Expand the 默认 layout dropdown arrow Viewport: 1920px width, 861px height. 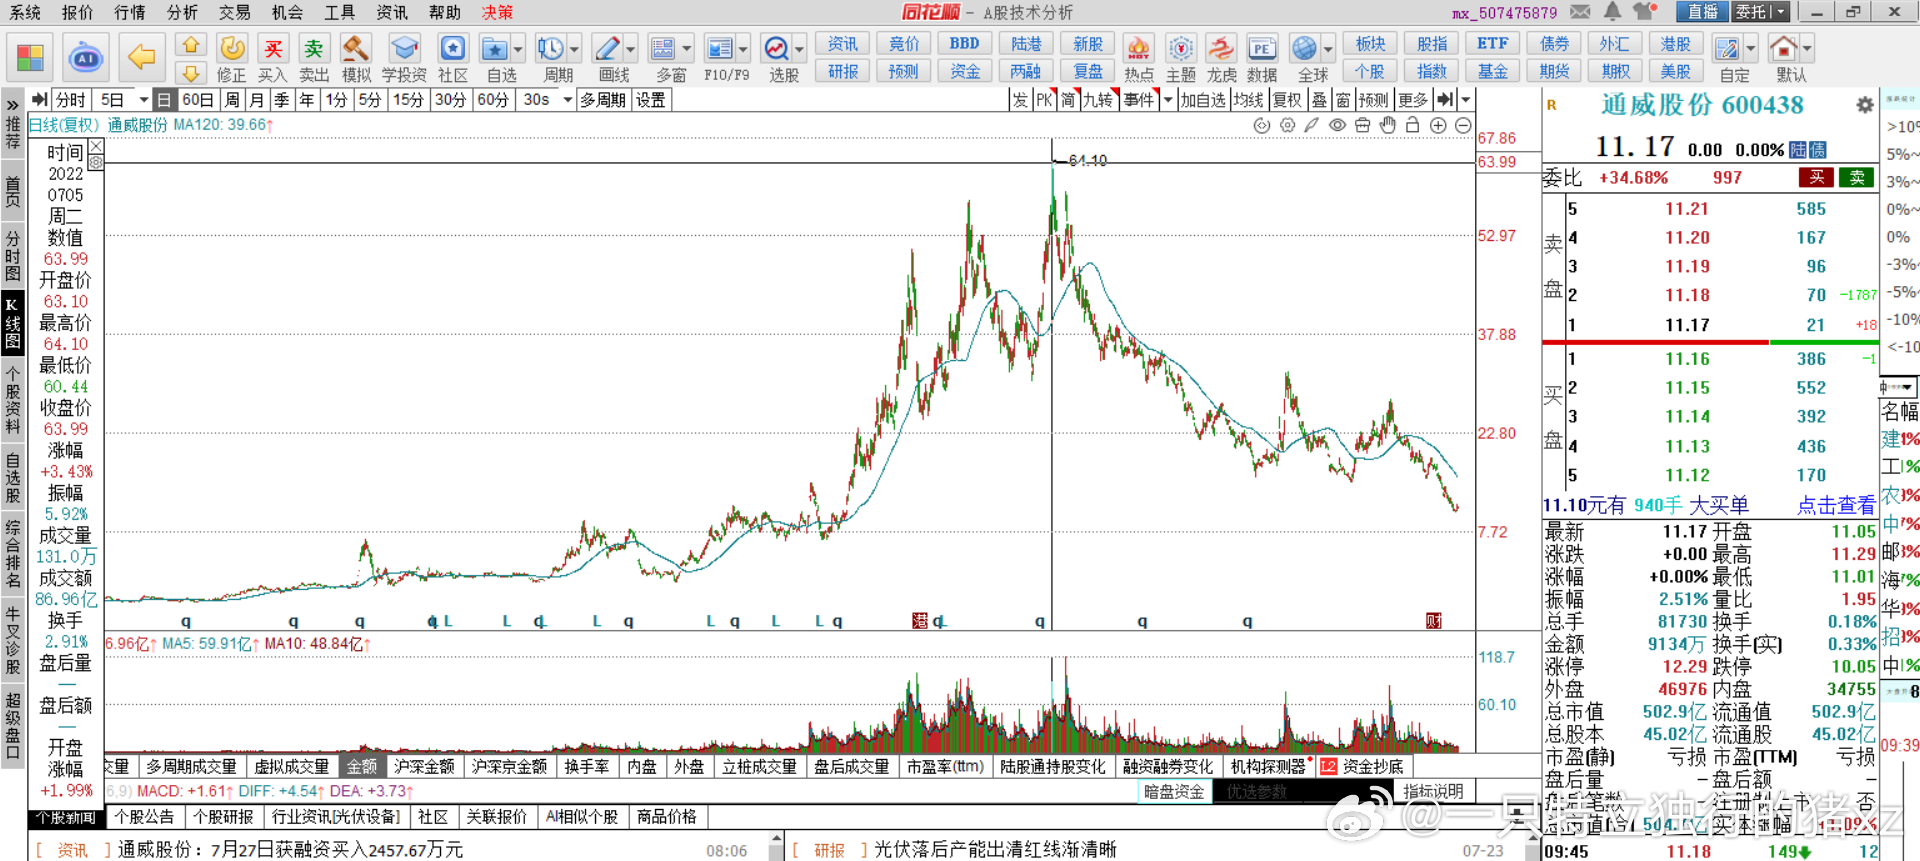1807,48
